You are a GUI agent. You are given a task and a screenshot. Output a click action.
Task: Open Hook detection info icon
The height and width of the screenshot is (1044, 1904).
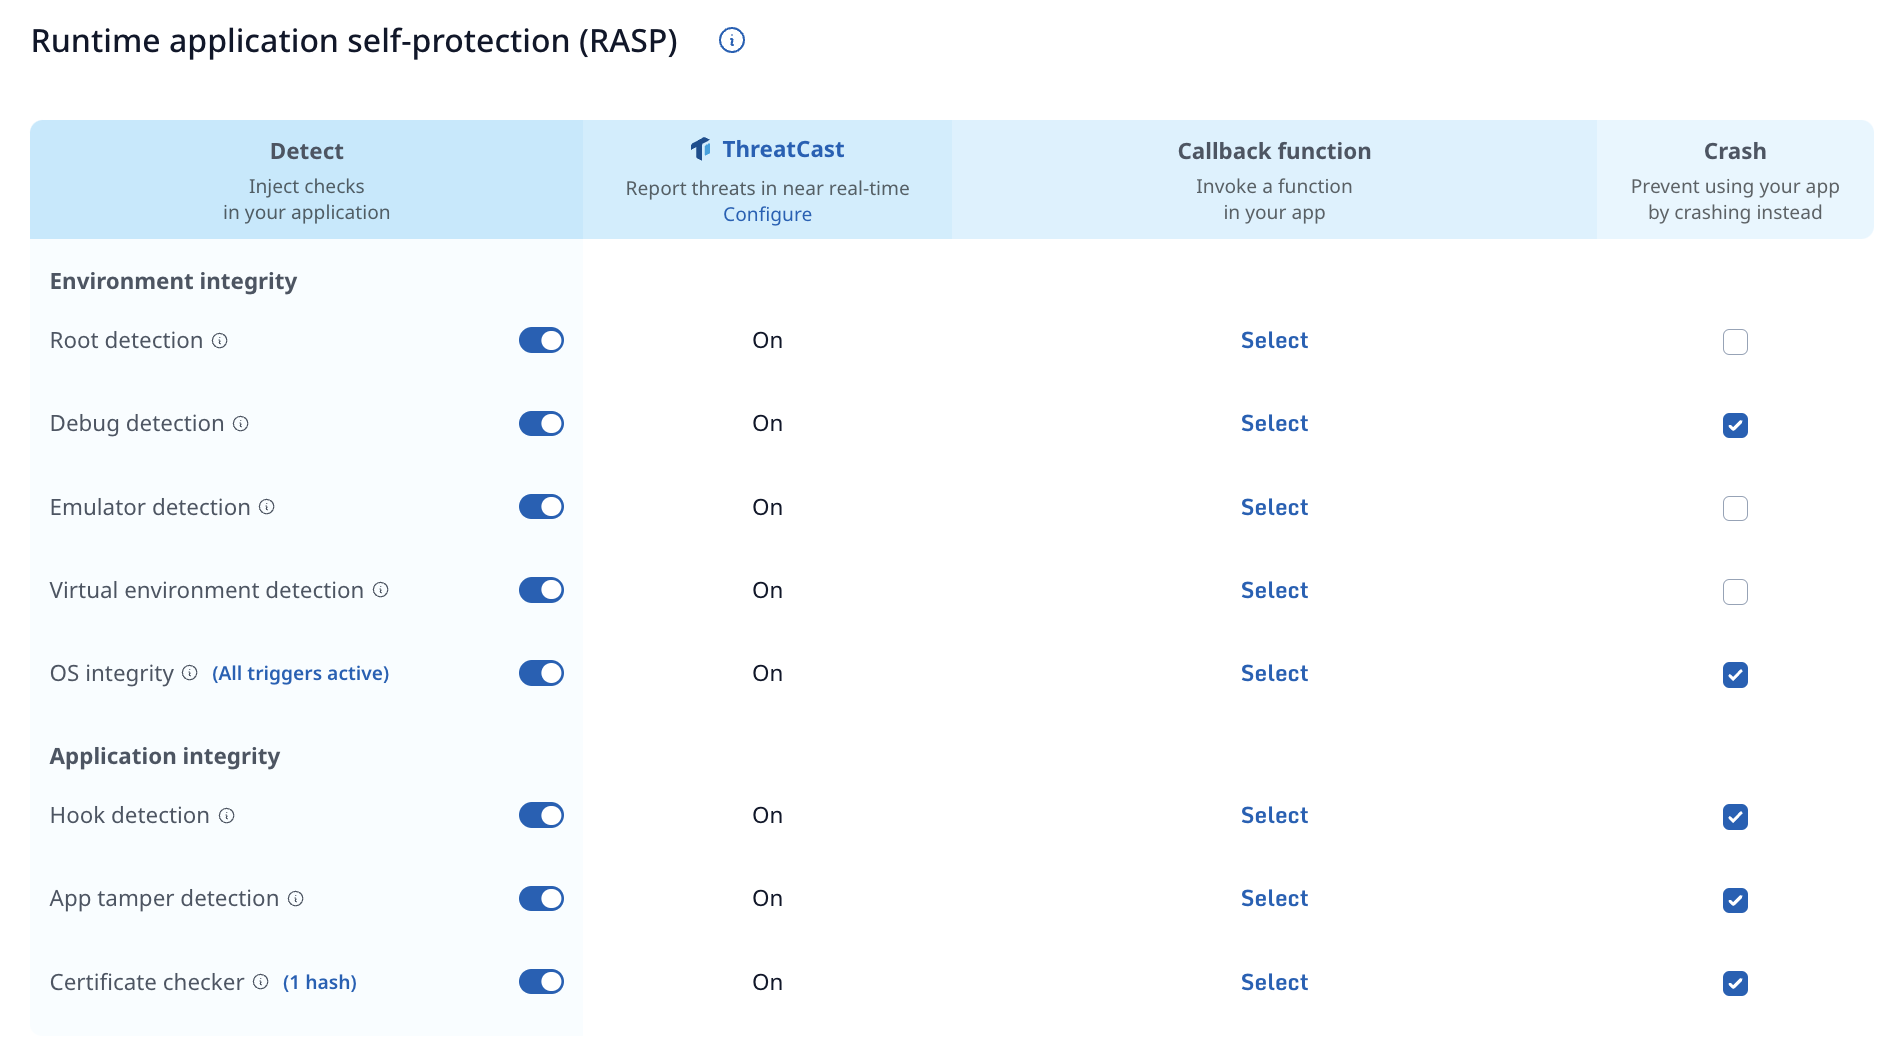tap(227, 816)
